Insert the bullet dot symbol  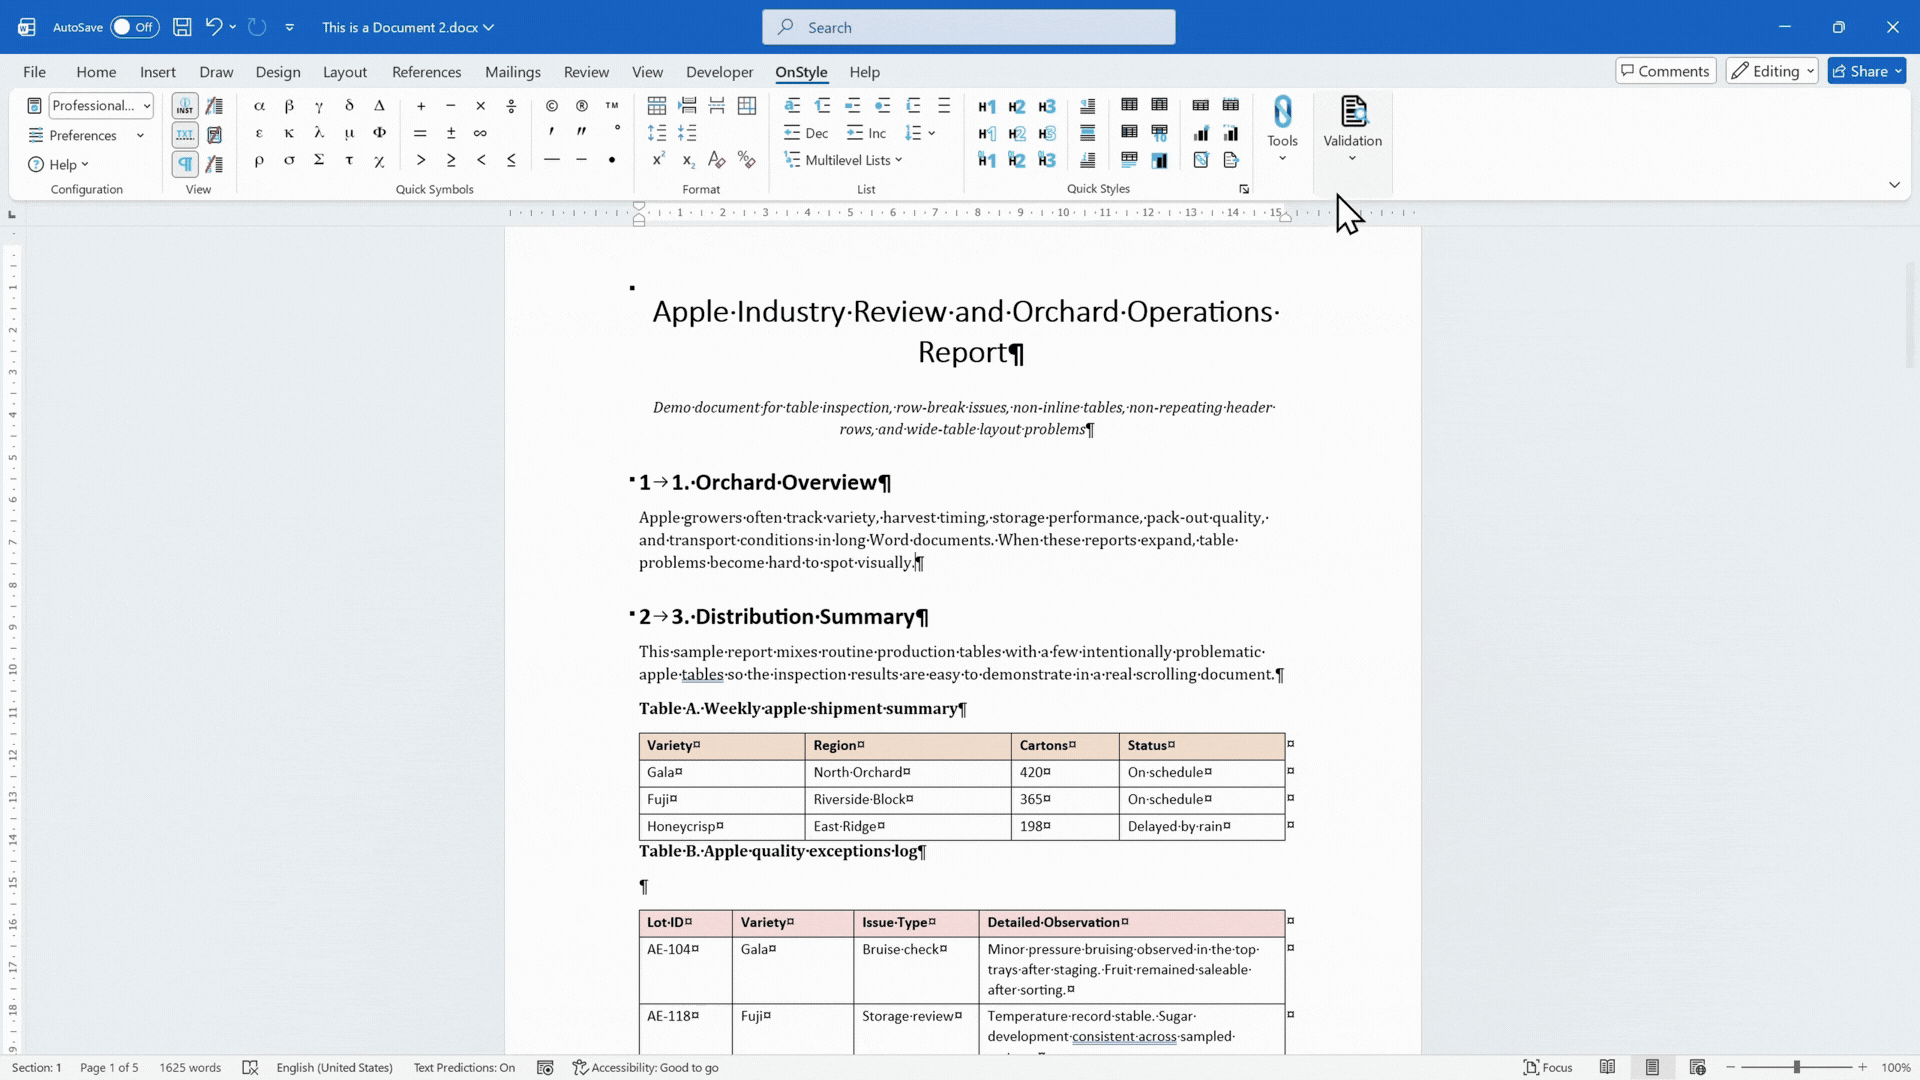point(612,160)
